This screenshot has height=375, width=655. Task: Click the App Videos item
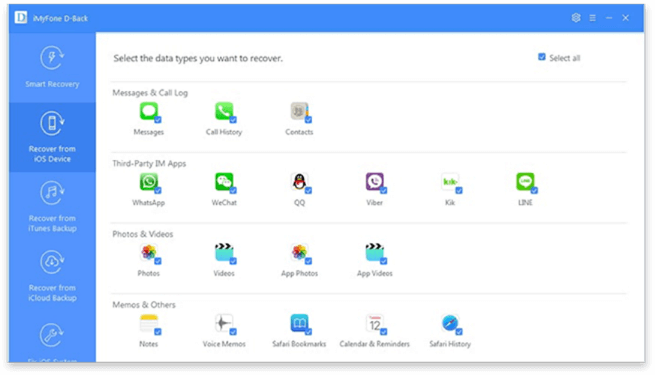click(x=375, y=260)
